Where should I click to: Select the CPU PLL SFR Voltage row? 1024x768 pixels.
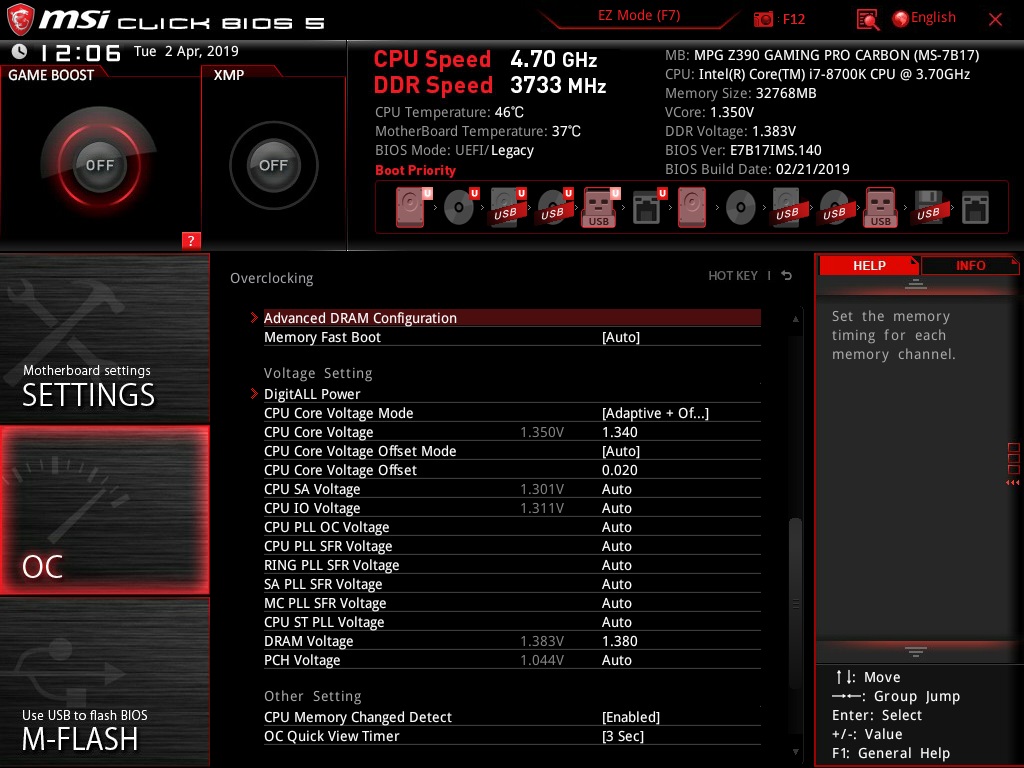click(512, 546)
